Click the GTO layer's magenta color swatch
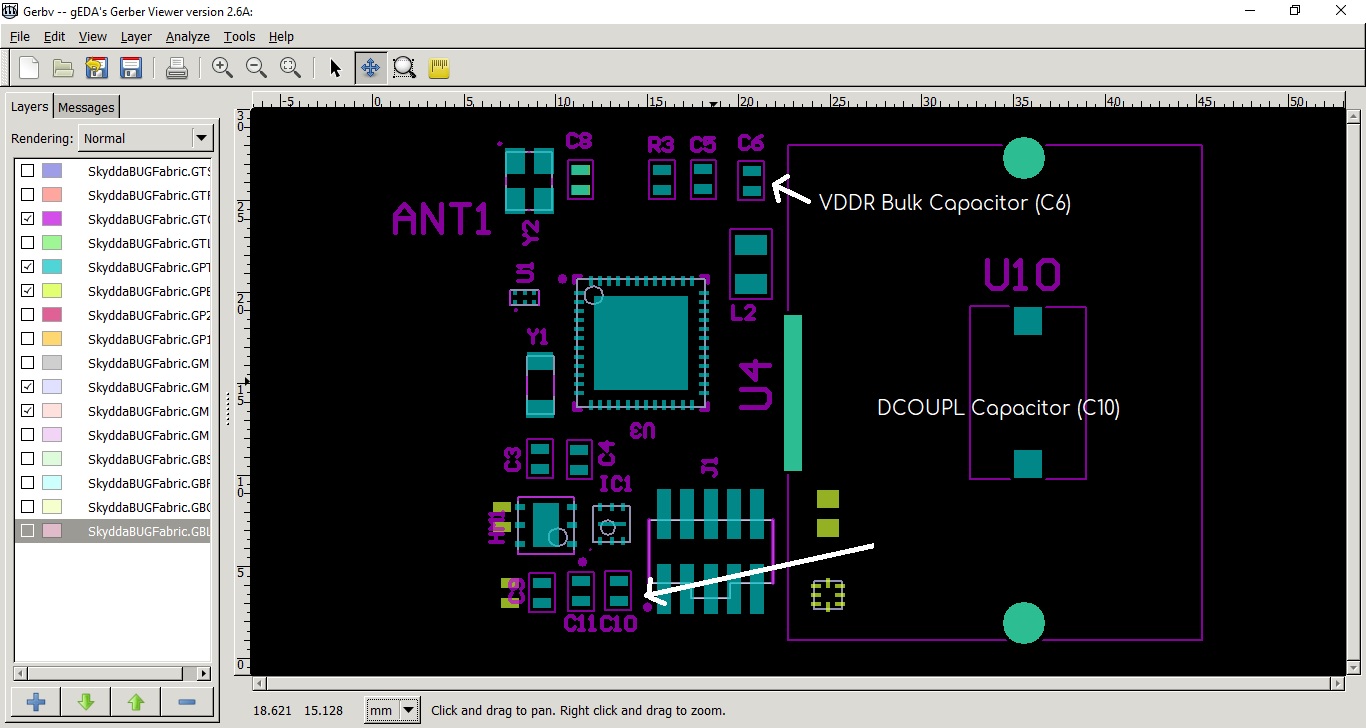Image resolution: width=1366 pixels, height=728 pixels. click(51, 219)
